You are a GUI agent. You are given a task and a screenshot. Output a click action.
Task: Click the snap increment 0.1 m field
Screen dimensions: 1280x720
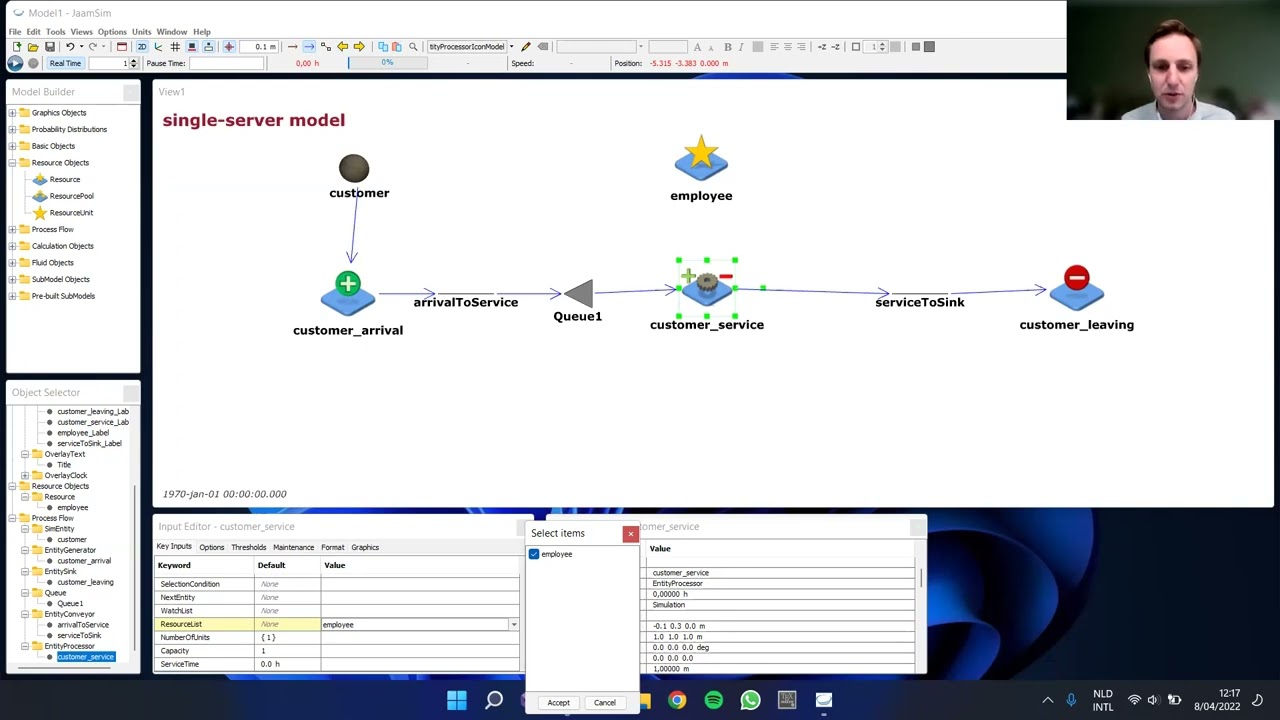[258, 46]
